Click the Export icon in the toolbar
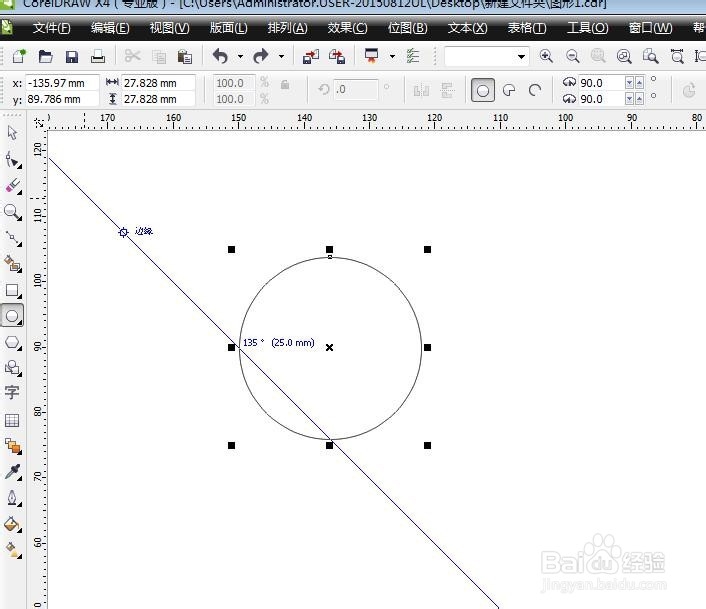706x609 pixels. tap(337, 57)
